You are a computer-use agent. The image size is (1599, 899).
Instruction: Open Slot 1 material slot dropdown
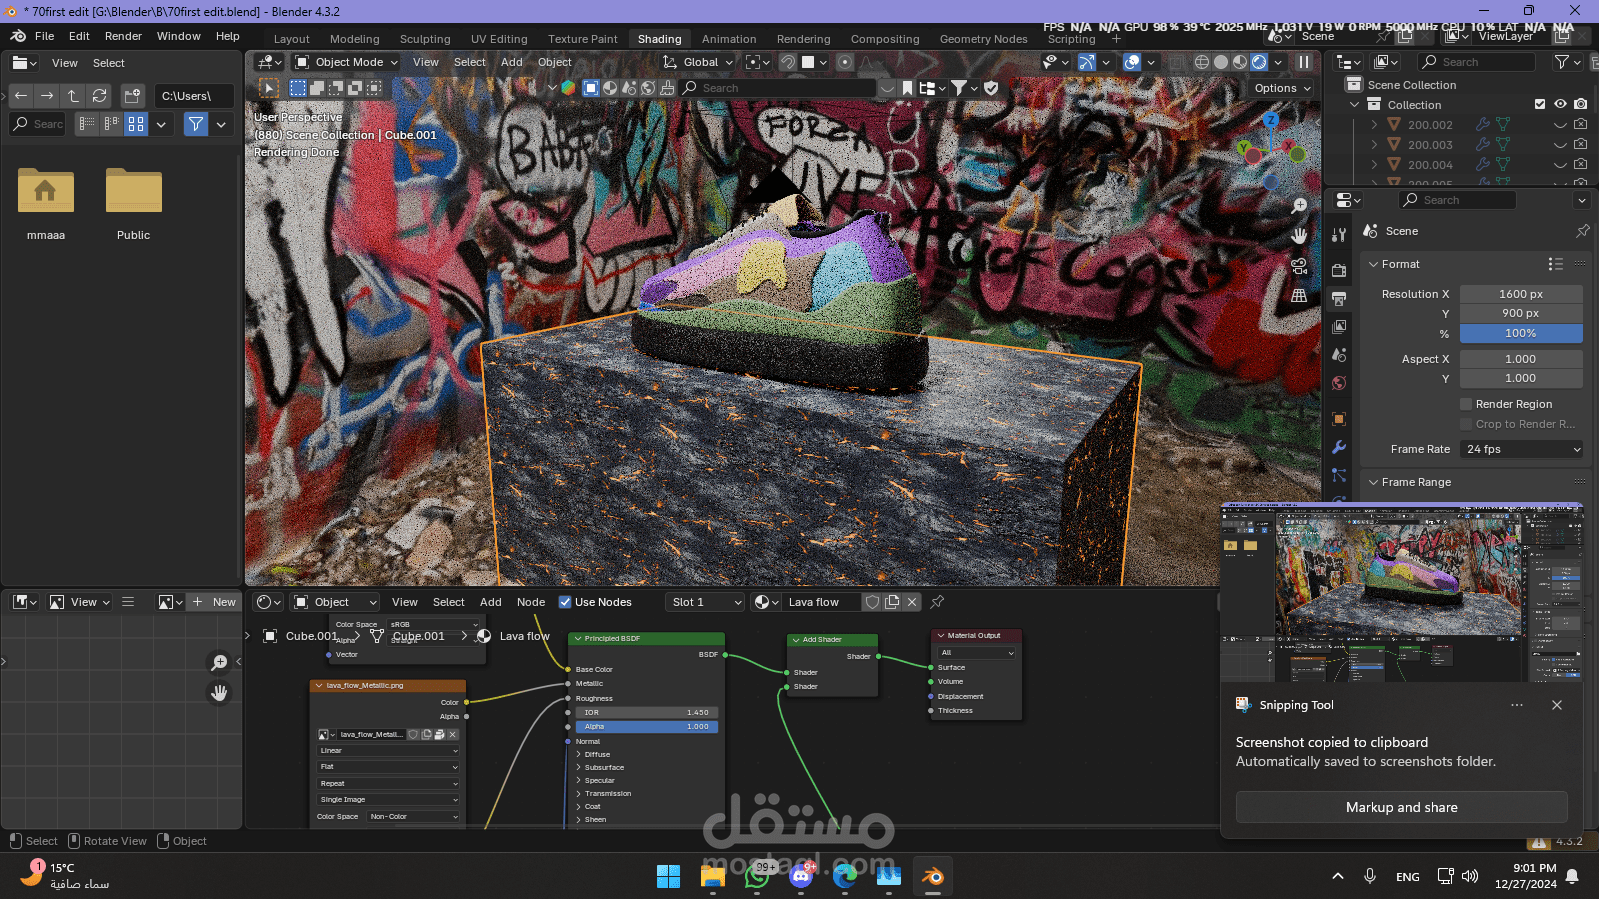[x=706, y=602]
